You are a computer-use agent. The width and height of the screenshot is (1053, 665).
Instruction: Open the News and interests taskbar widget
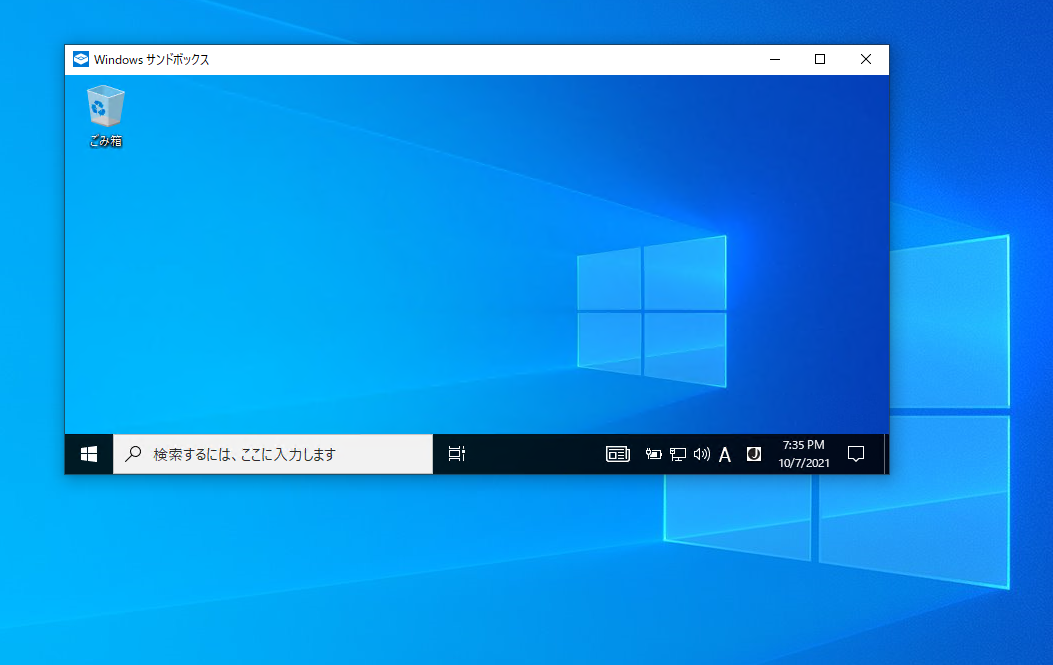click(x=618, y=454)
